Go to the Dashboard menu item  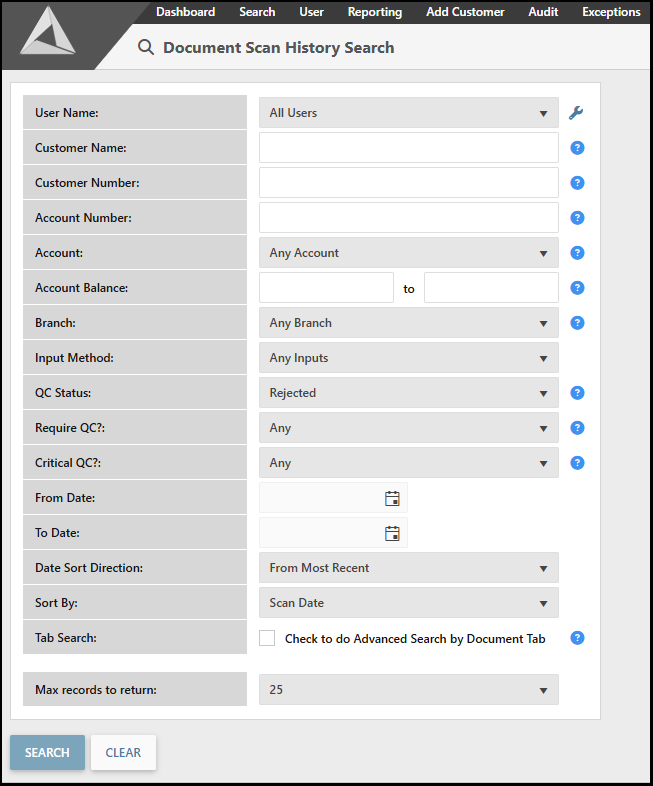click(x=185, y=12)
